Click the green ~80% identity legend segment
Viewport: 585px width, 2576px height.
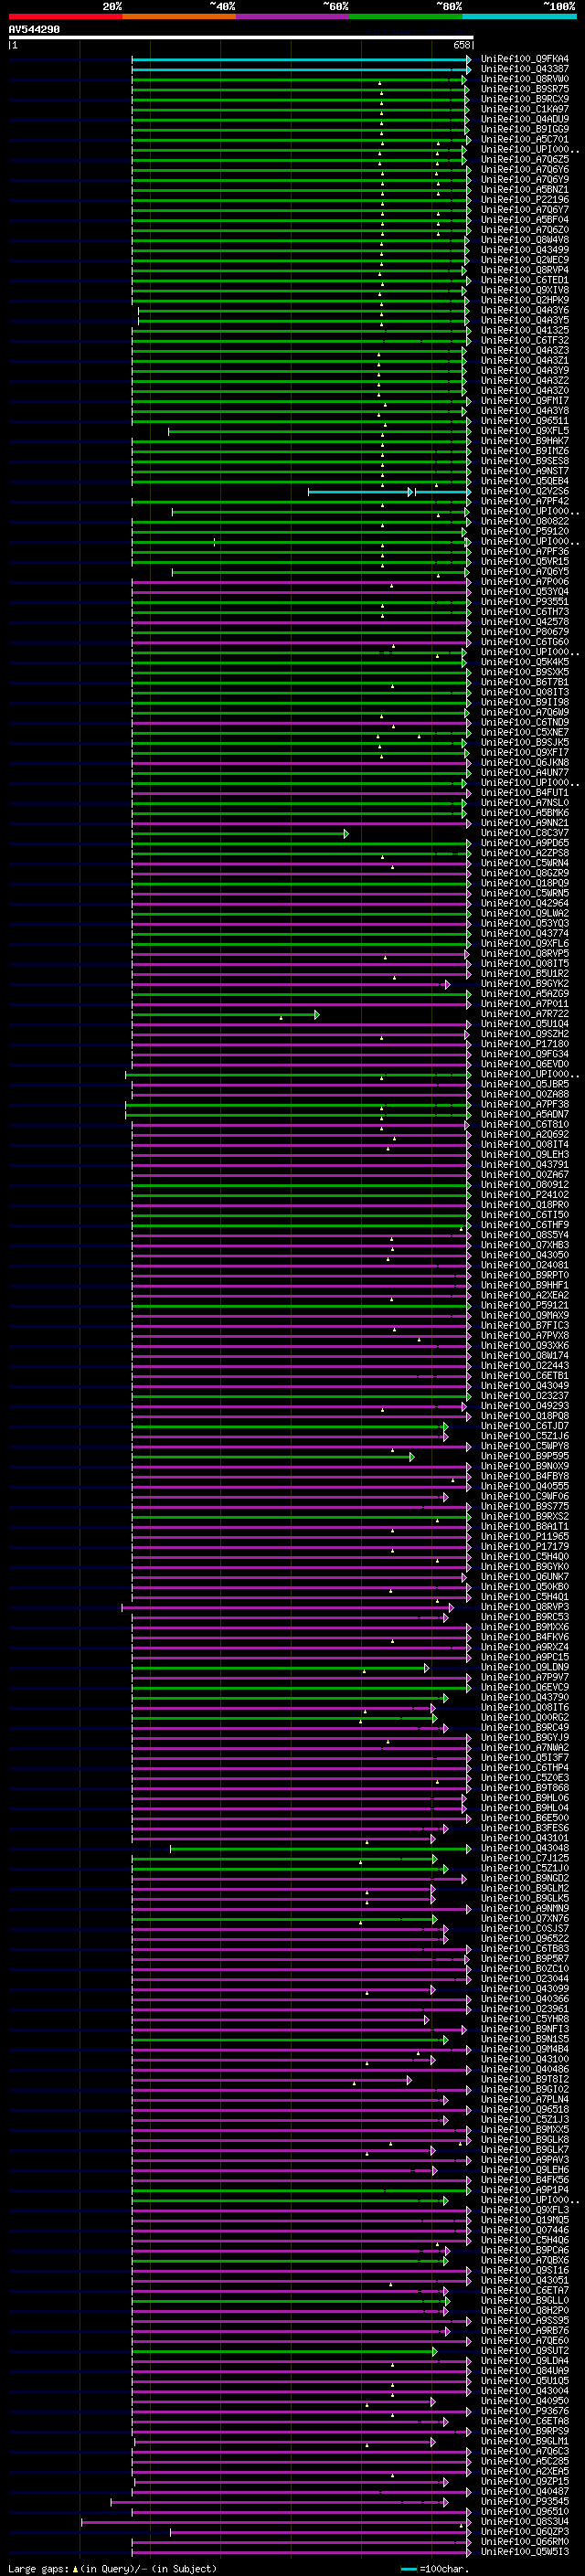pyautogui.click(x=406, y=16)
